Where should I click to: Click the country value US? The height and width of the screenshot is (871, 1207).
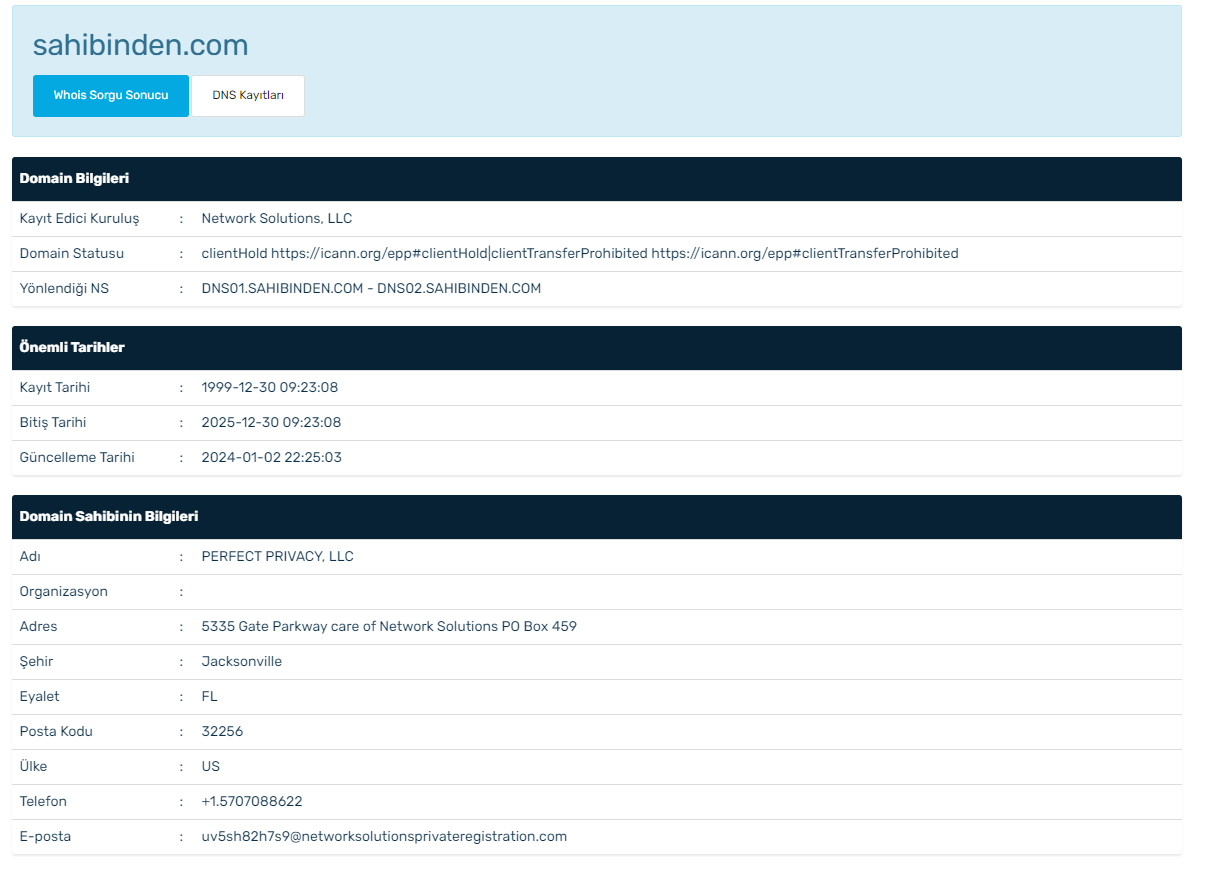[211, 766]
